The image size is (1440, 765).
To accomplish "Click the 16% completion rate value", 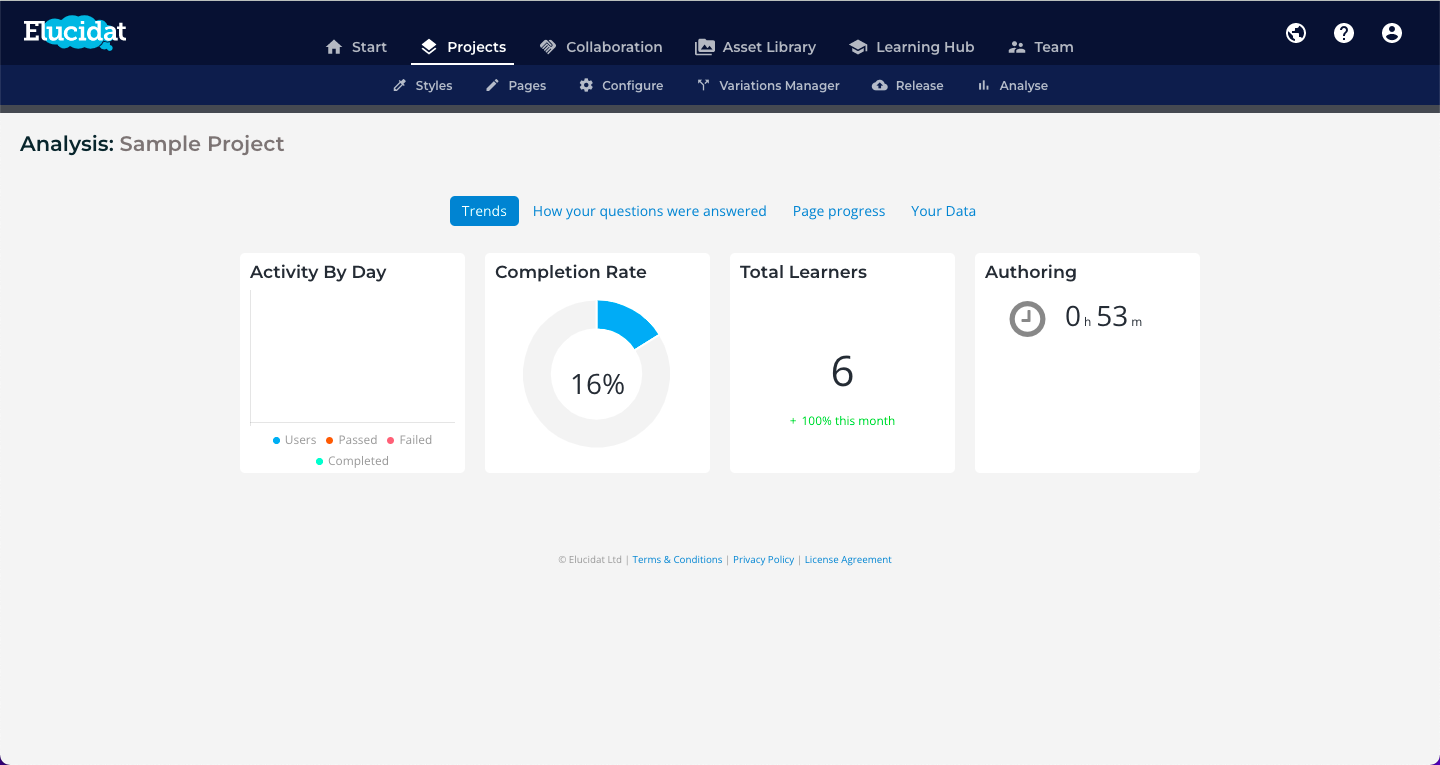I will coord(597,384).
